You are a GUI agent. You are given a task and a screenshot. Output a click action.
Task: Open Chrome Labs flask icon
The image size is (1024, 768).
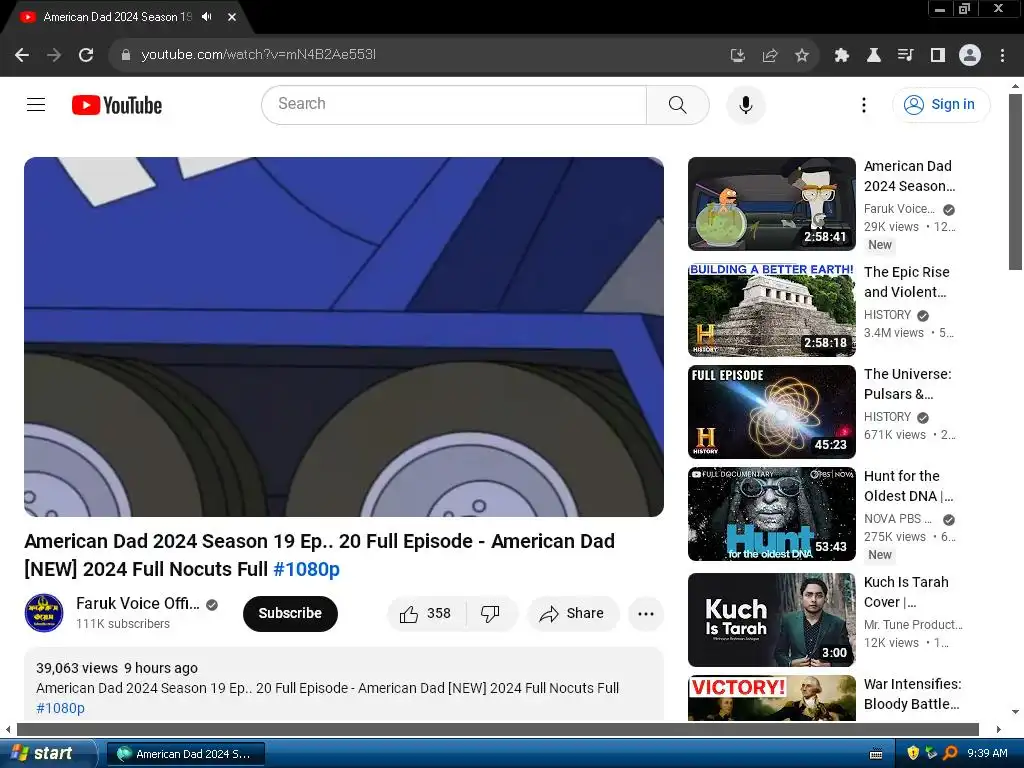873,56
